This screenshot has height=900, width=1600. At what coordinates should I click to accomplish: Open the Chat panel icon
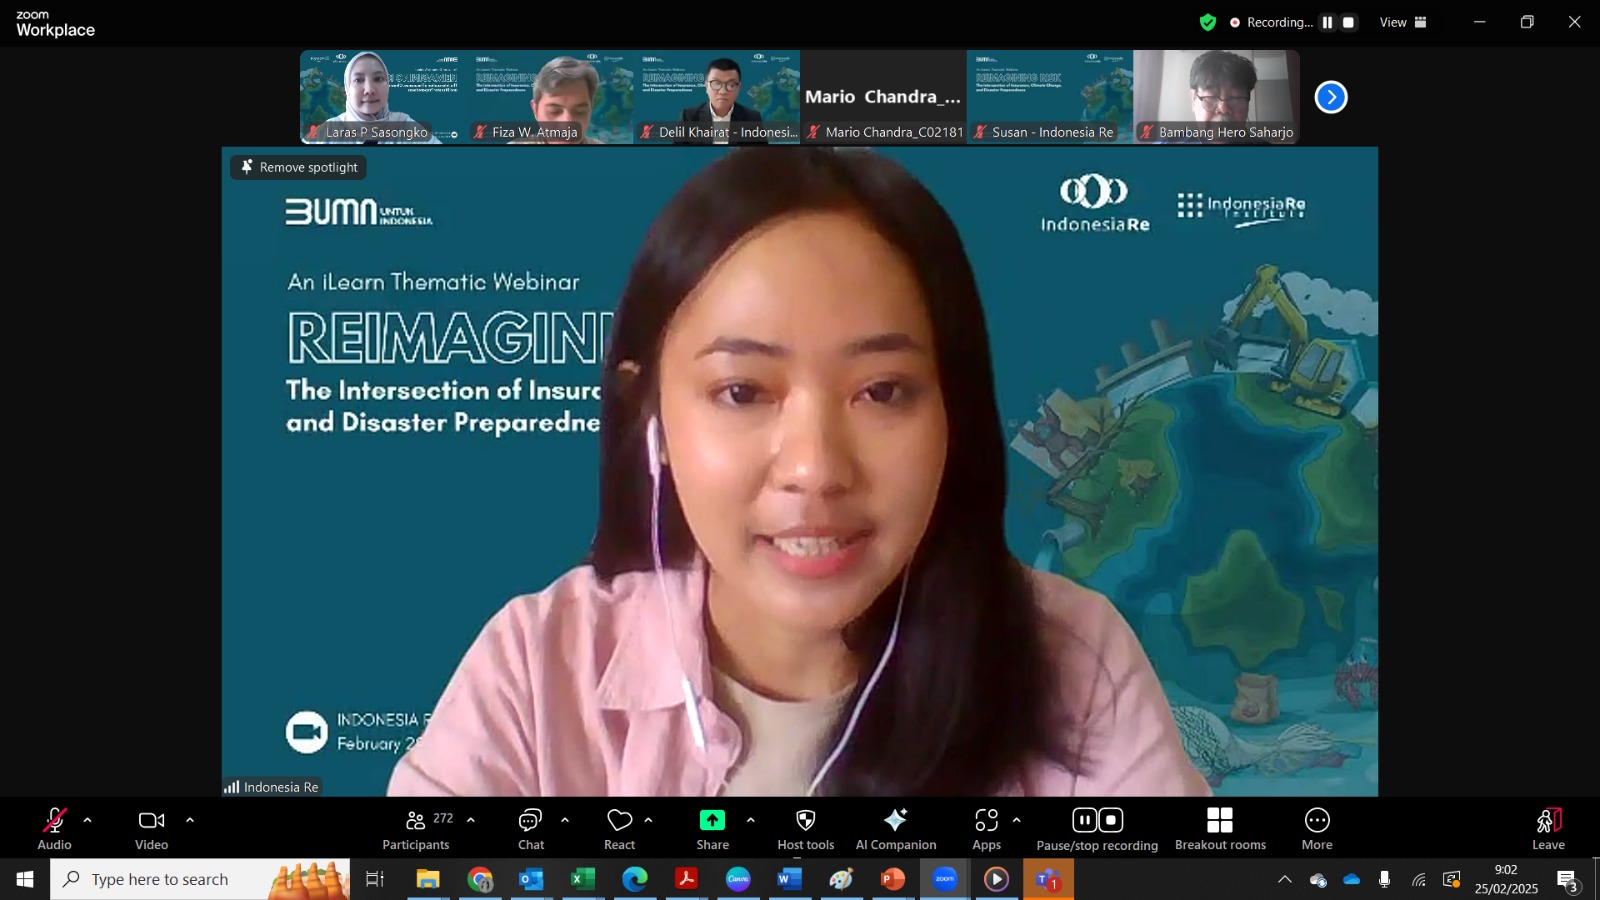(x=530, y=821)
